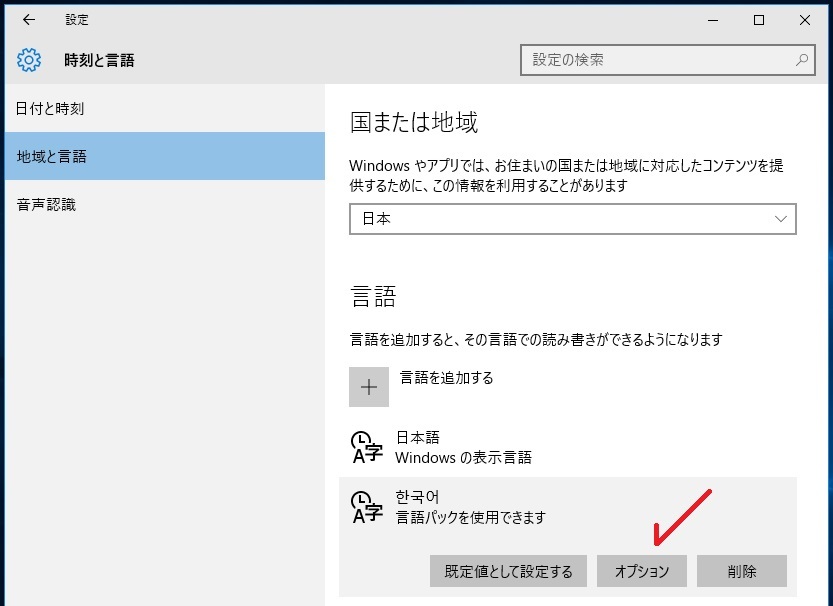Screen dimensions: 833x606
Task: Go back with the arrow icon
Action: coord(29,20)
